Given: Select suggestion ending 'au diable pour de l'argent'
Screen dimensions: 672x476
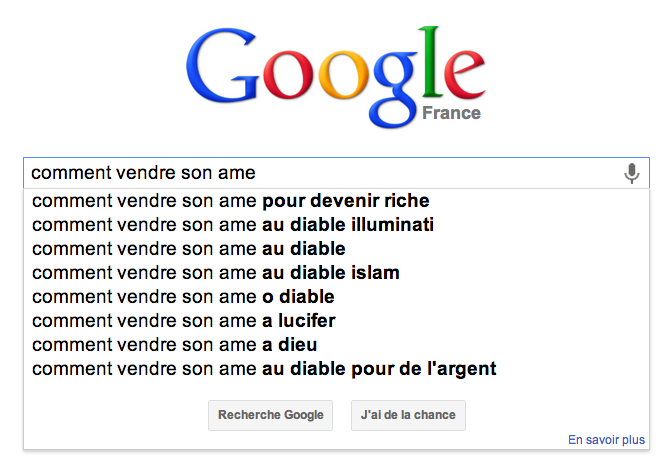Looking at the screenshot, I should (336, 368).
